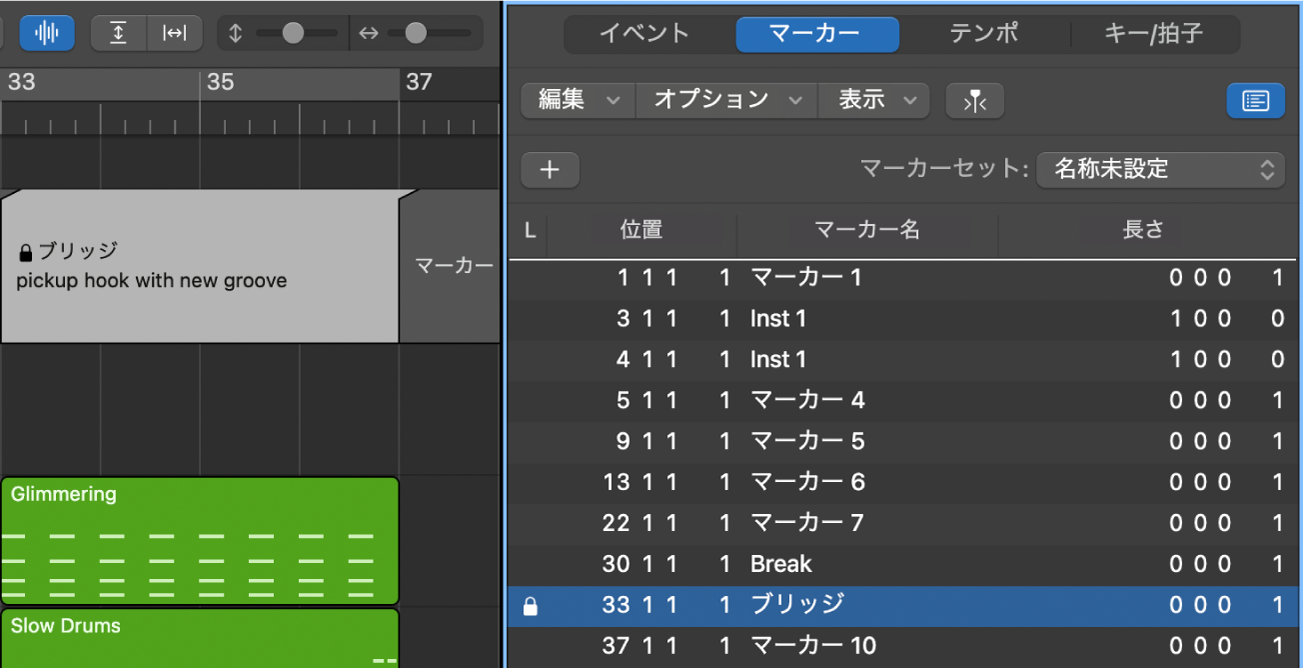The image size is (1303, 668).
Task: Click the vertical zoom arrow icon
Action: pyautogui.click(x=236, y=32)
